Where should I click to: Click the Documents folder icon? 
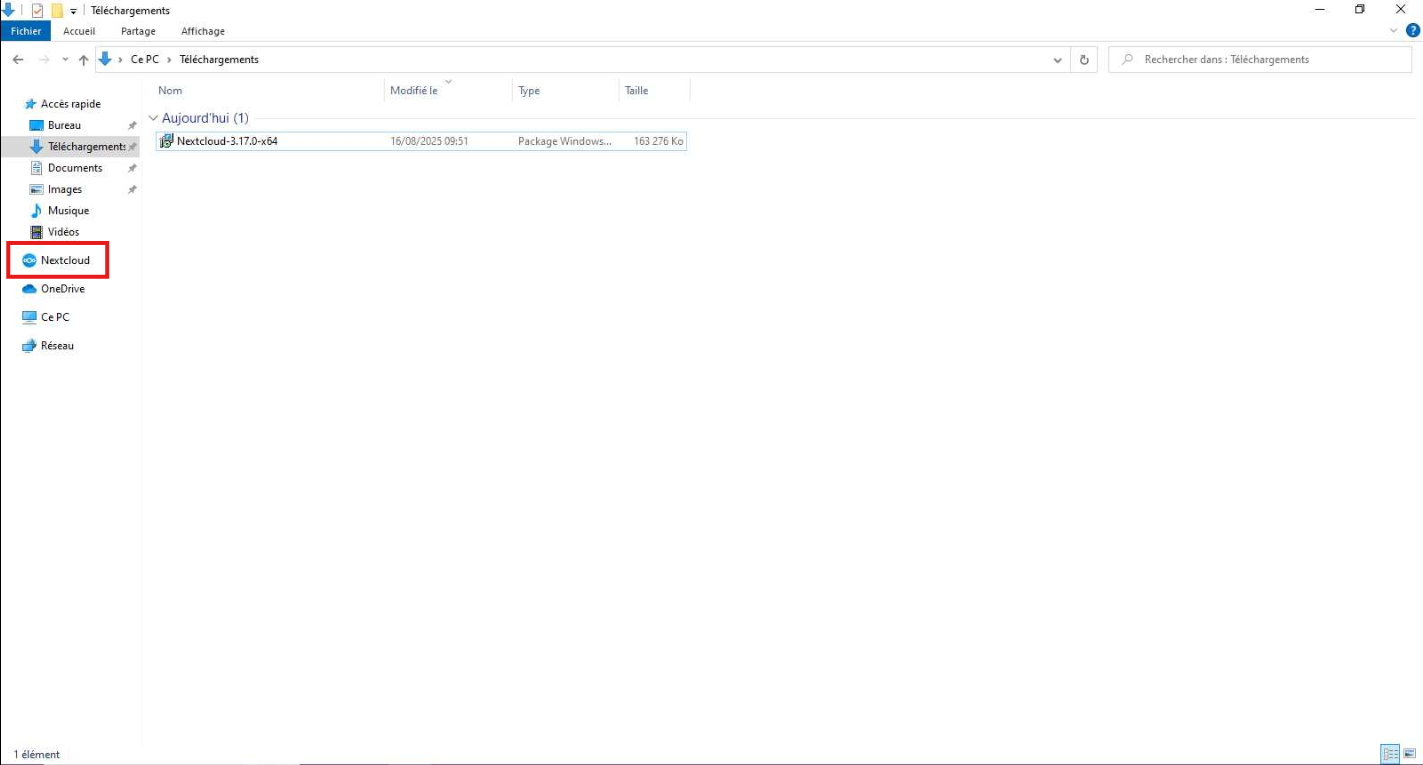37,168
